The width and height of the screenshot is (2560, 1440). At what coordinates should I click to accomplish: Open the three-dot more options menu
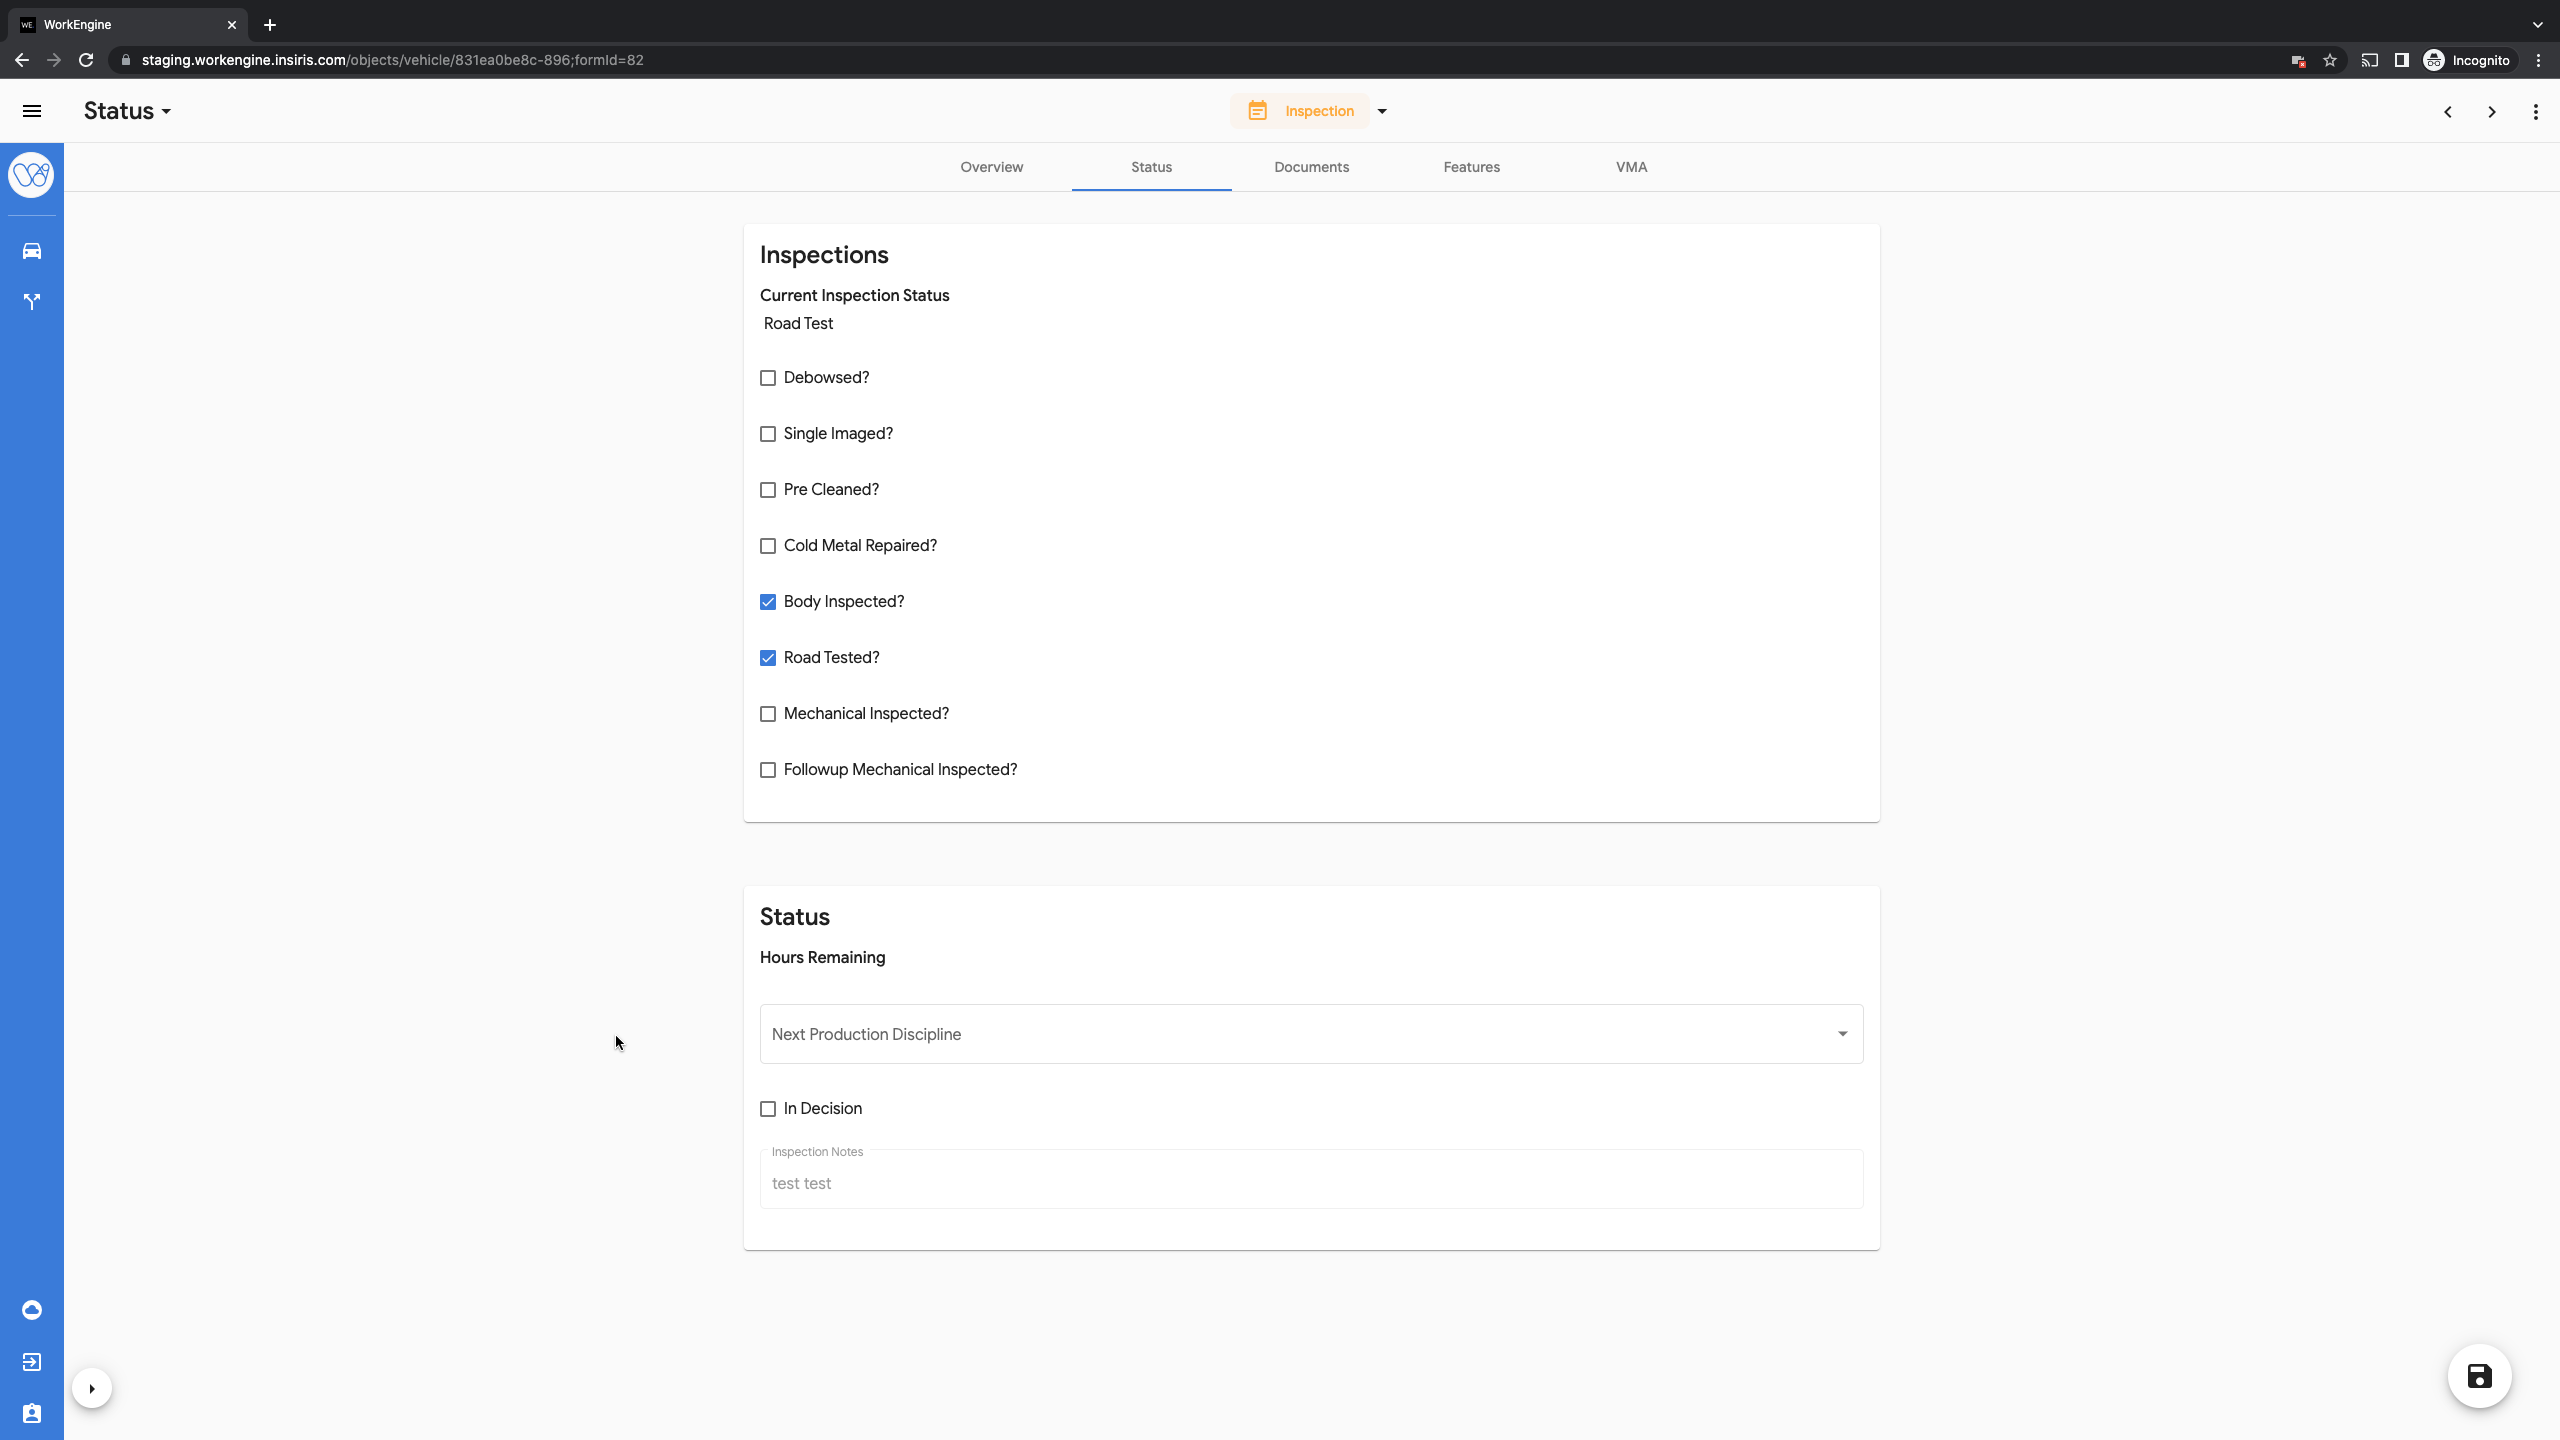pos(2536,112)
